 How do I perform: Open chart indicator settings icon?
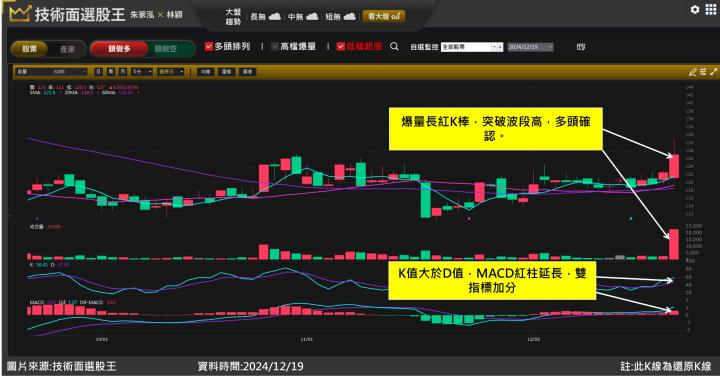pos(703,72)
